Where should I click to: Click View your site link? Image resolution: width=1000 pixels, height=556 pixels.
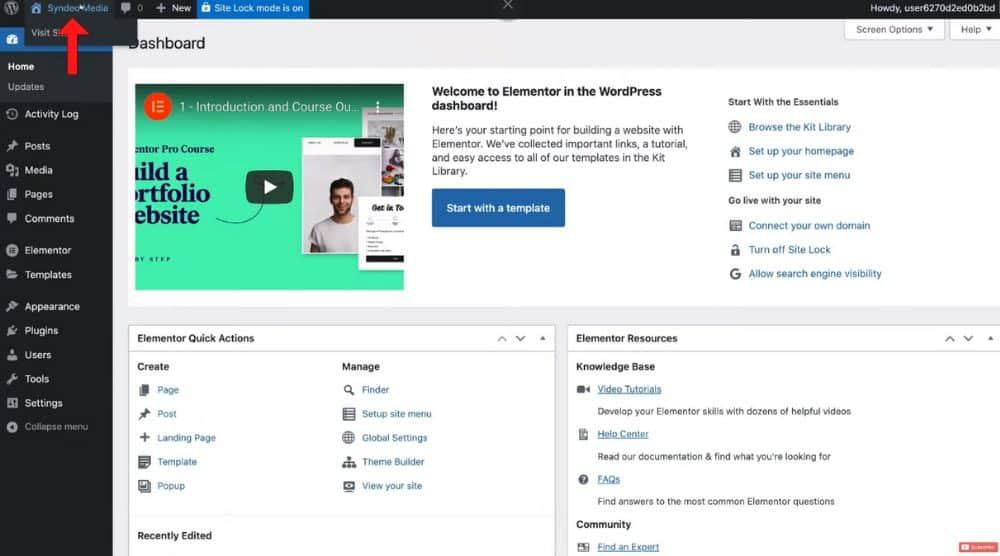pos(392,486)
